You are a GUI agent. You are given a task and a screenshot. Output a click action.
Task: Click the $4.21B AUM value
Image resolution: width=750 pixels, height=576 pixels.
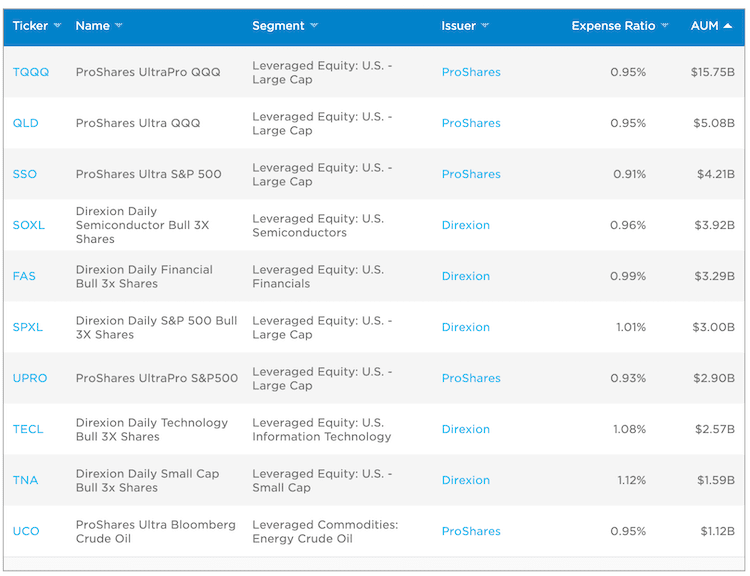(x=716, y=174)
